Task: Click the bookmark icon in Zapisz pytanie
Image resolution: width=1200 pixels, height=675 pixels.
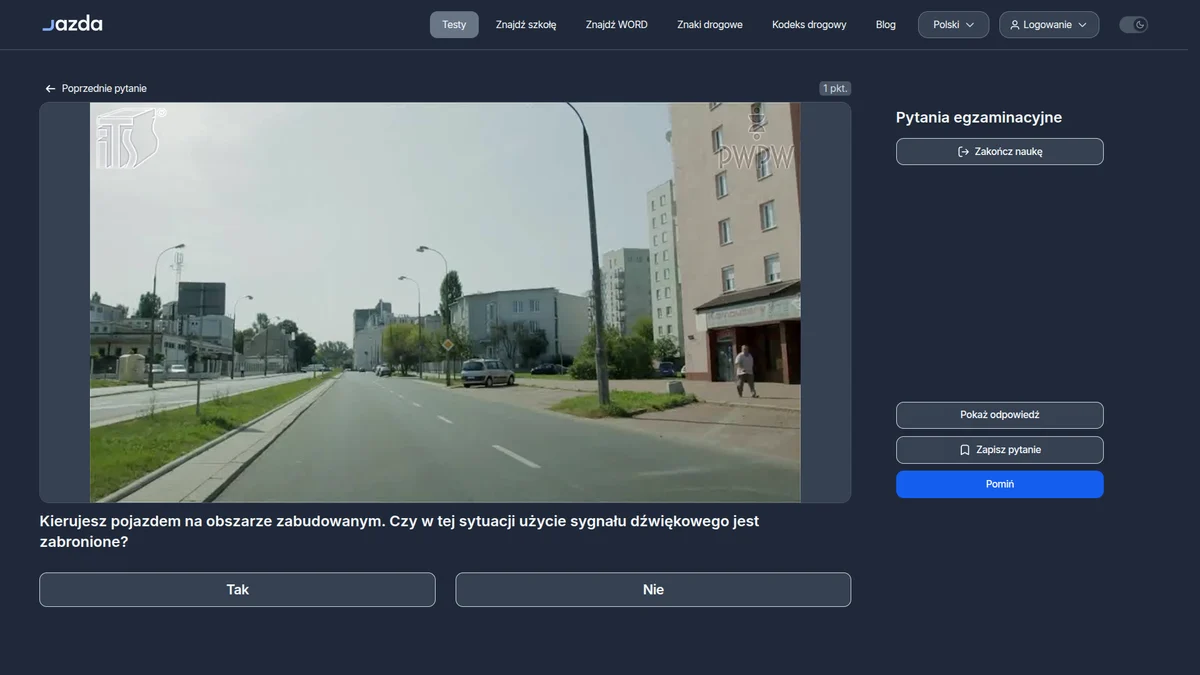Action: [965, 450]
